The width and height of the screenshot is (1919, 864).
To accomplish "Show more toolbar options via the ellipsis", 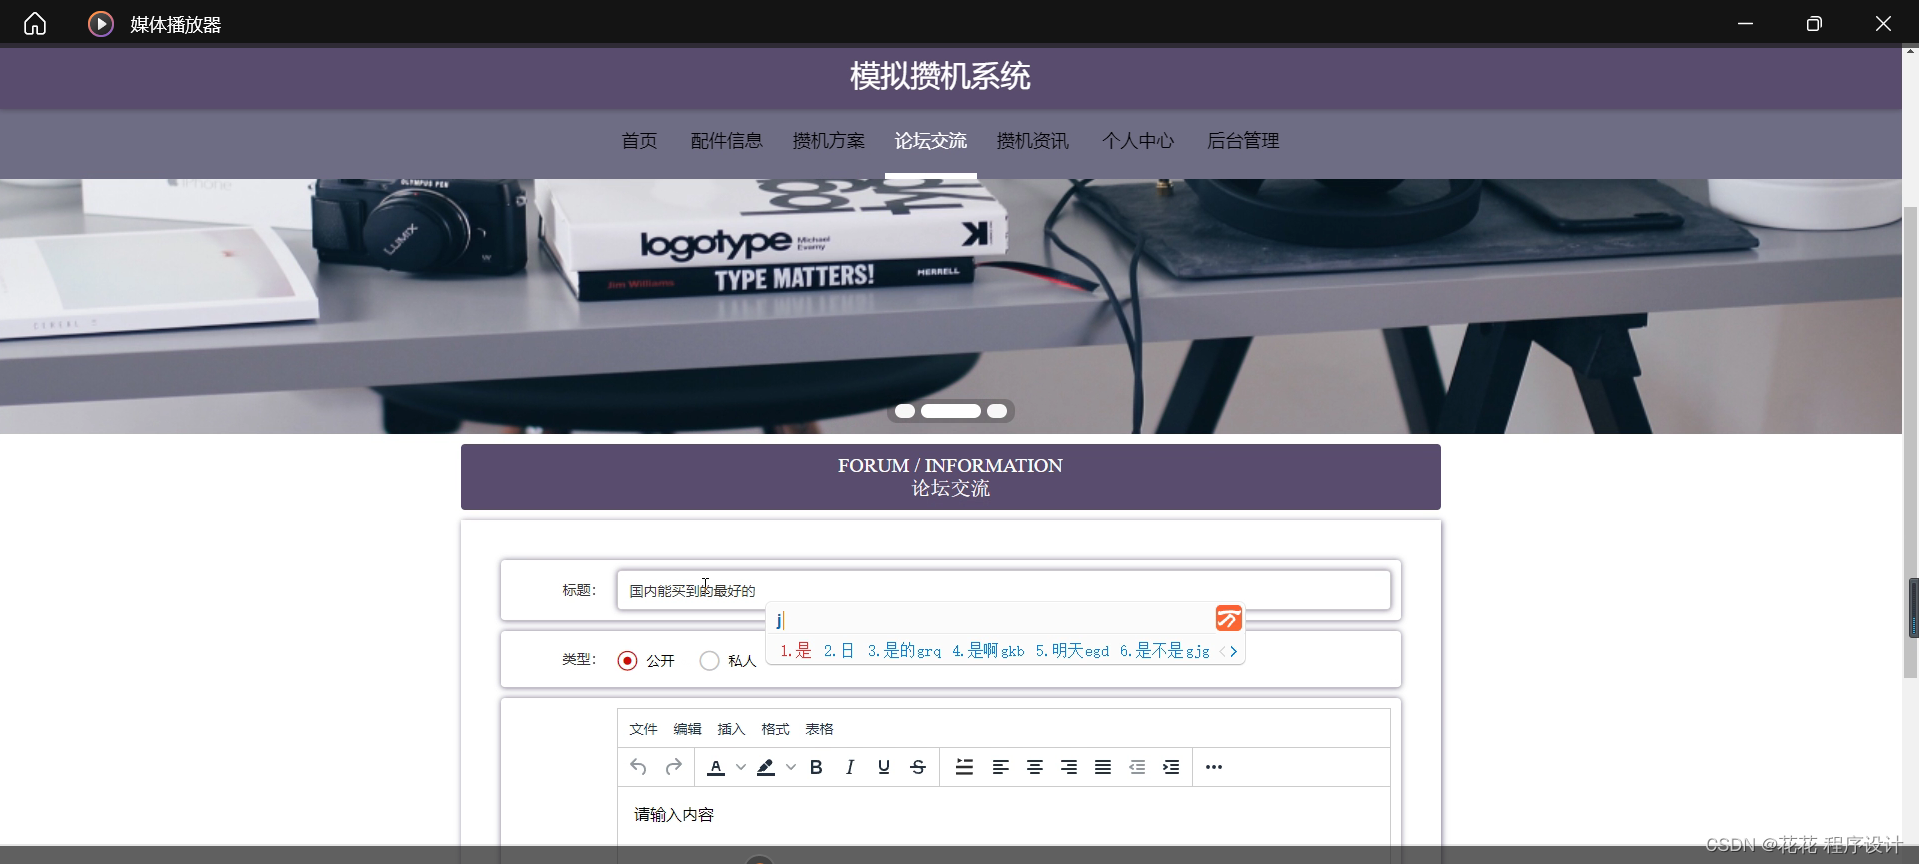I will click(x=1214, y=767).
